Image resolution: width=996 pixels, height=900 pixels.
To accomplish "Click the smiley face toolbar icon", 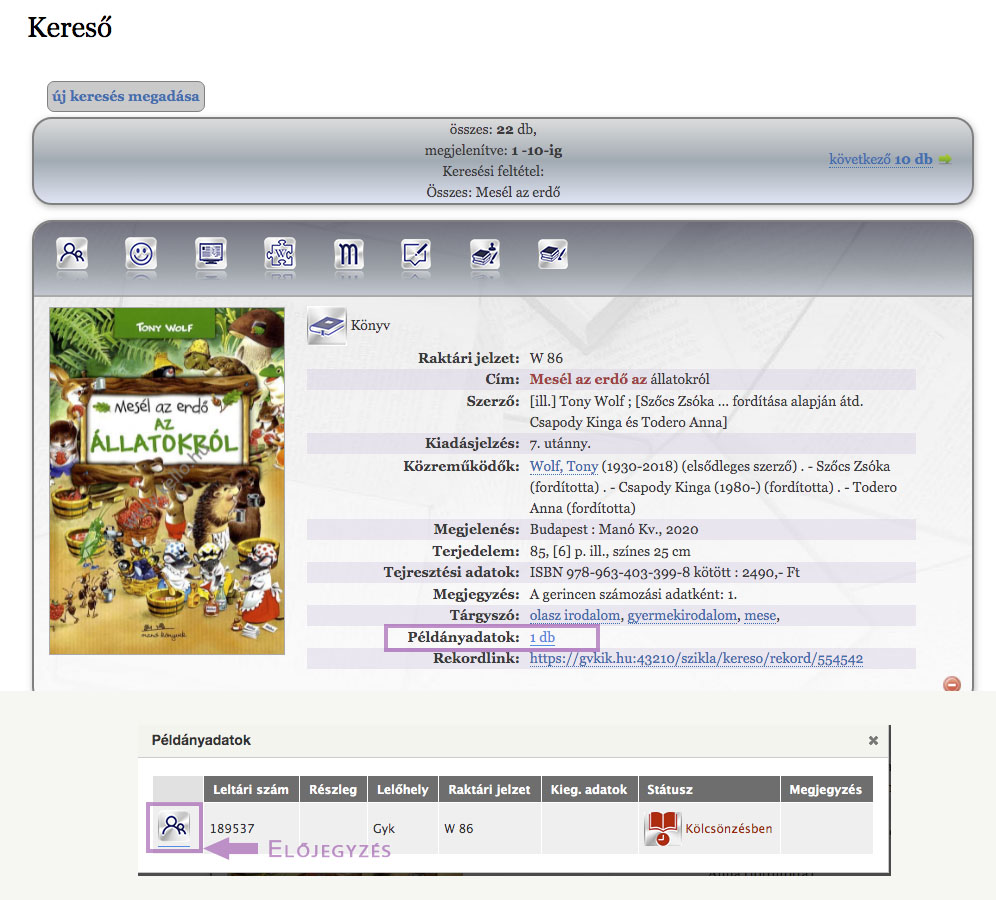I will pyautogui.click(x=141, y=253).
